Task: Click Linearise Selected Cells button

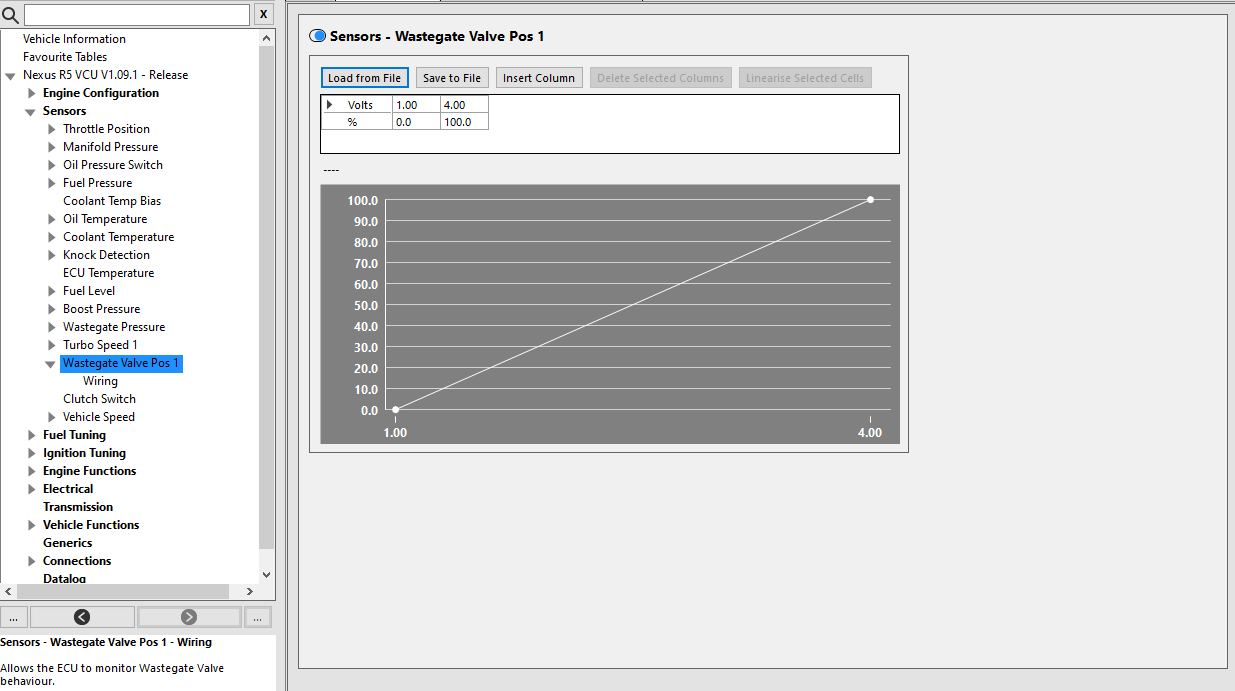Action: pyautogui.click(x=805, y=78)
